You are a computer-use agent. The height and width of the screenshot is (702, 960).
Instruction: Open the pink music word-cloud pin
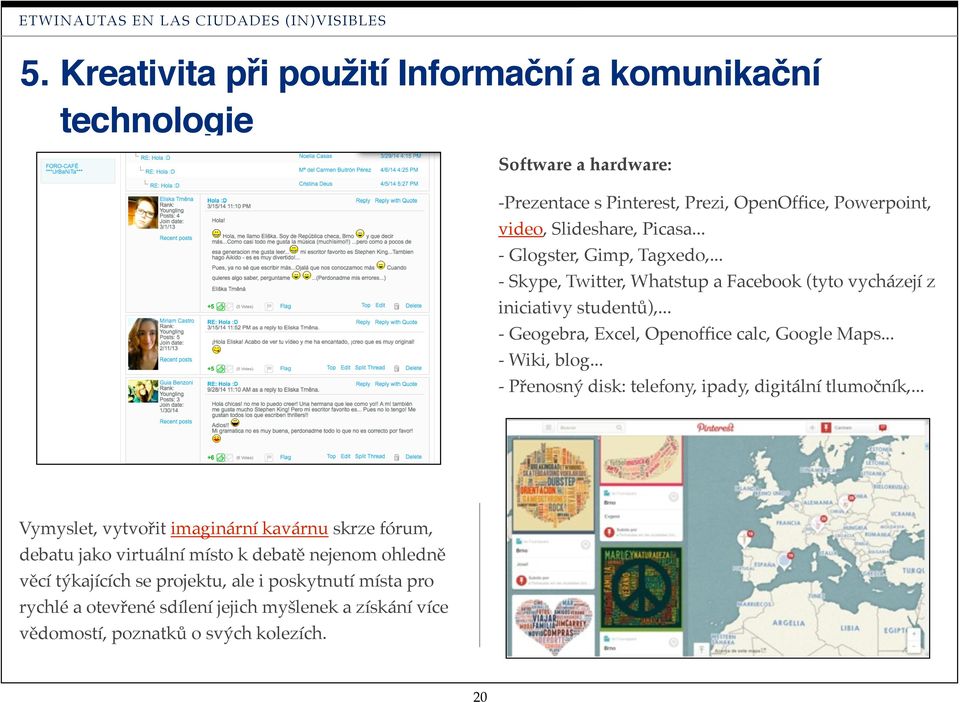click(x=641, y=460)
